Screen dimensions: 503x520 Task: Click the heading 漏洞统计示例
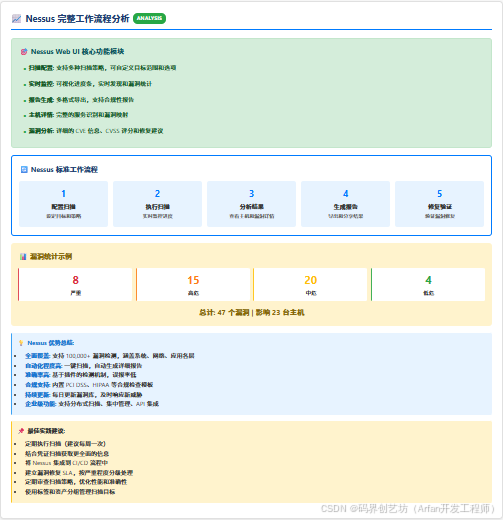pos(51,257)
